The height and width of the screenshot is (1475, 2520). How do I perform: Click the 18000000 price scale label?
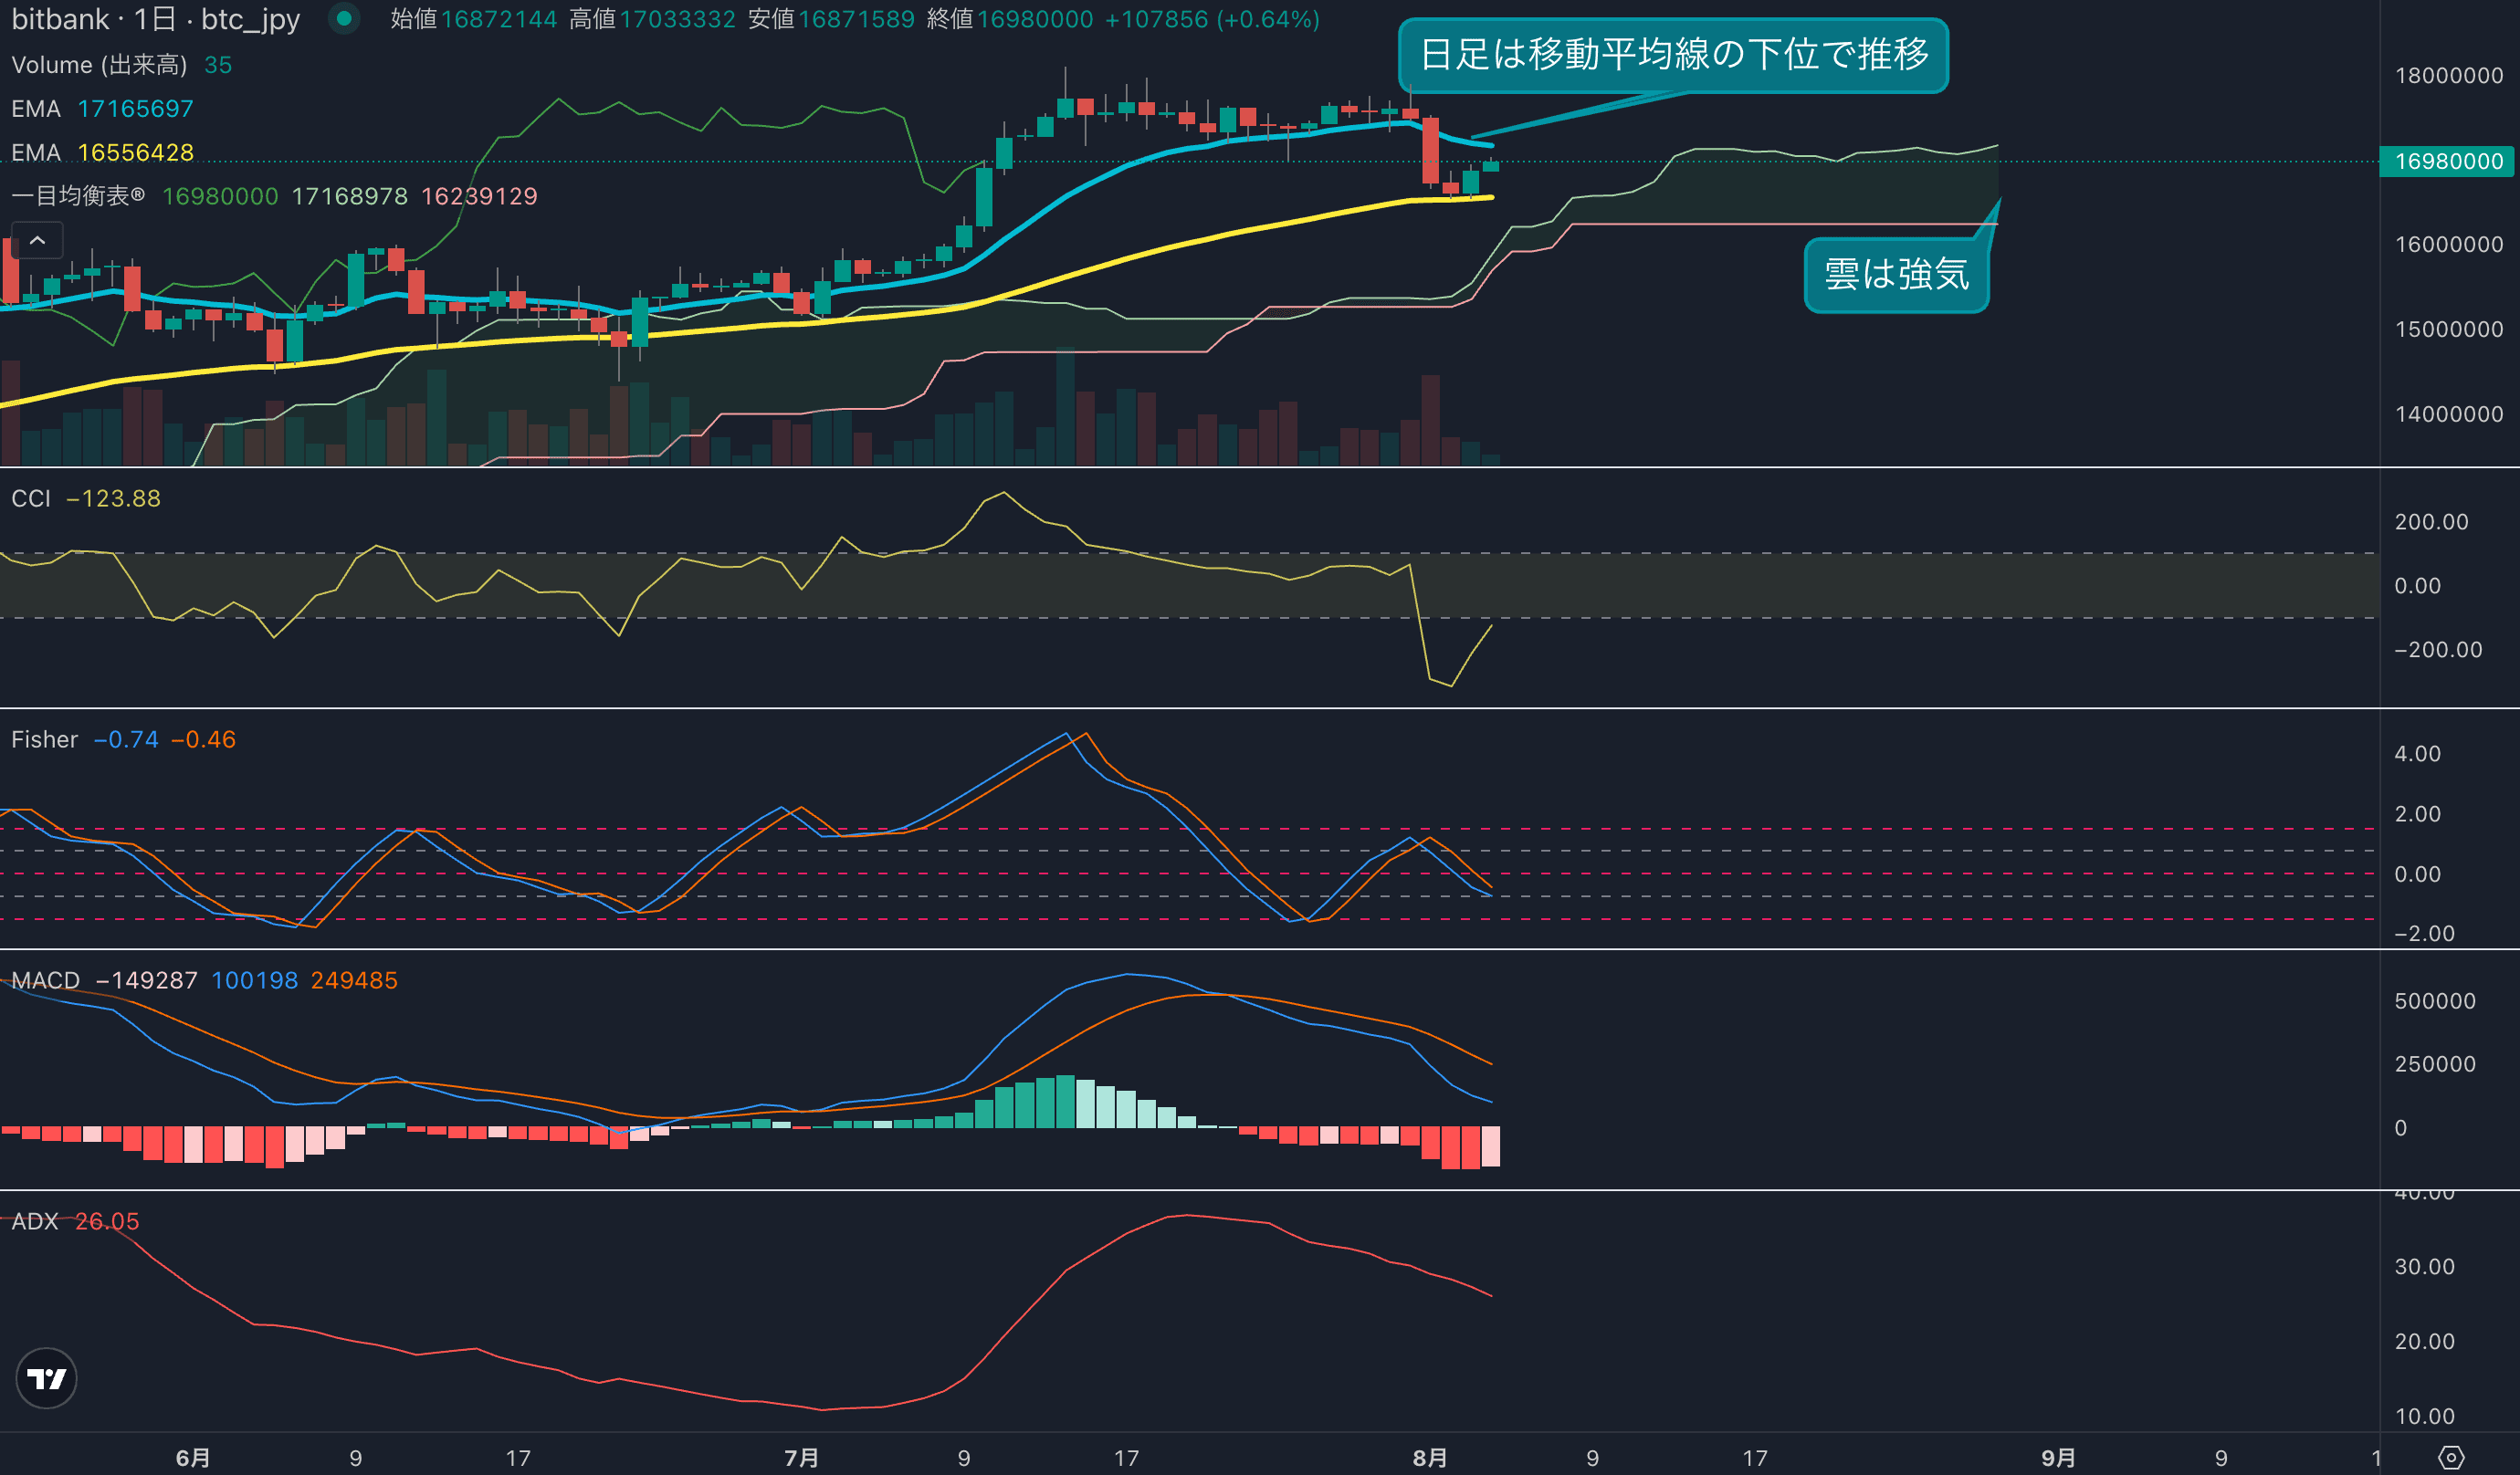click(x=2448, y=75)
